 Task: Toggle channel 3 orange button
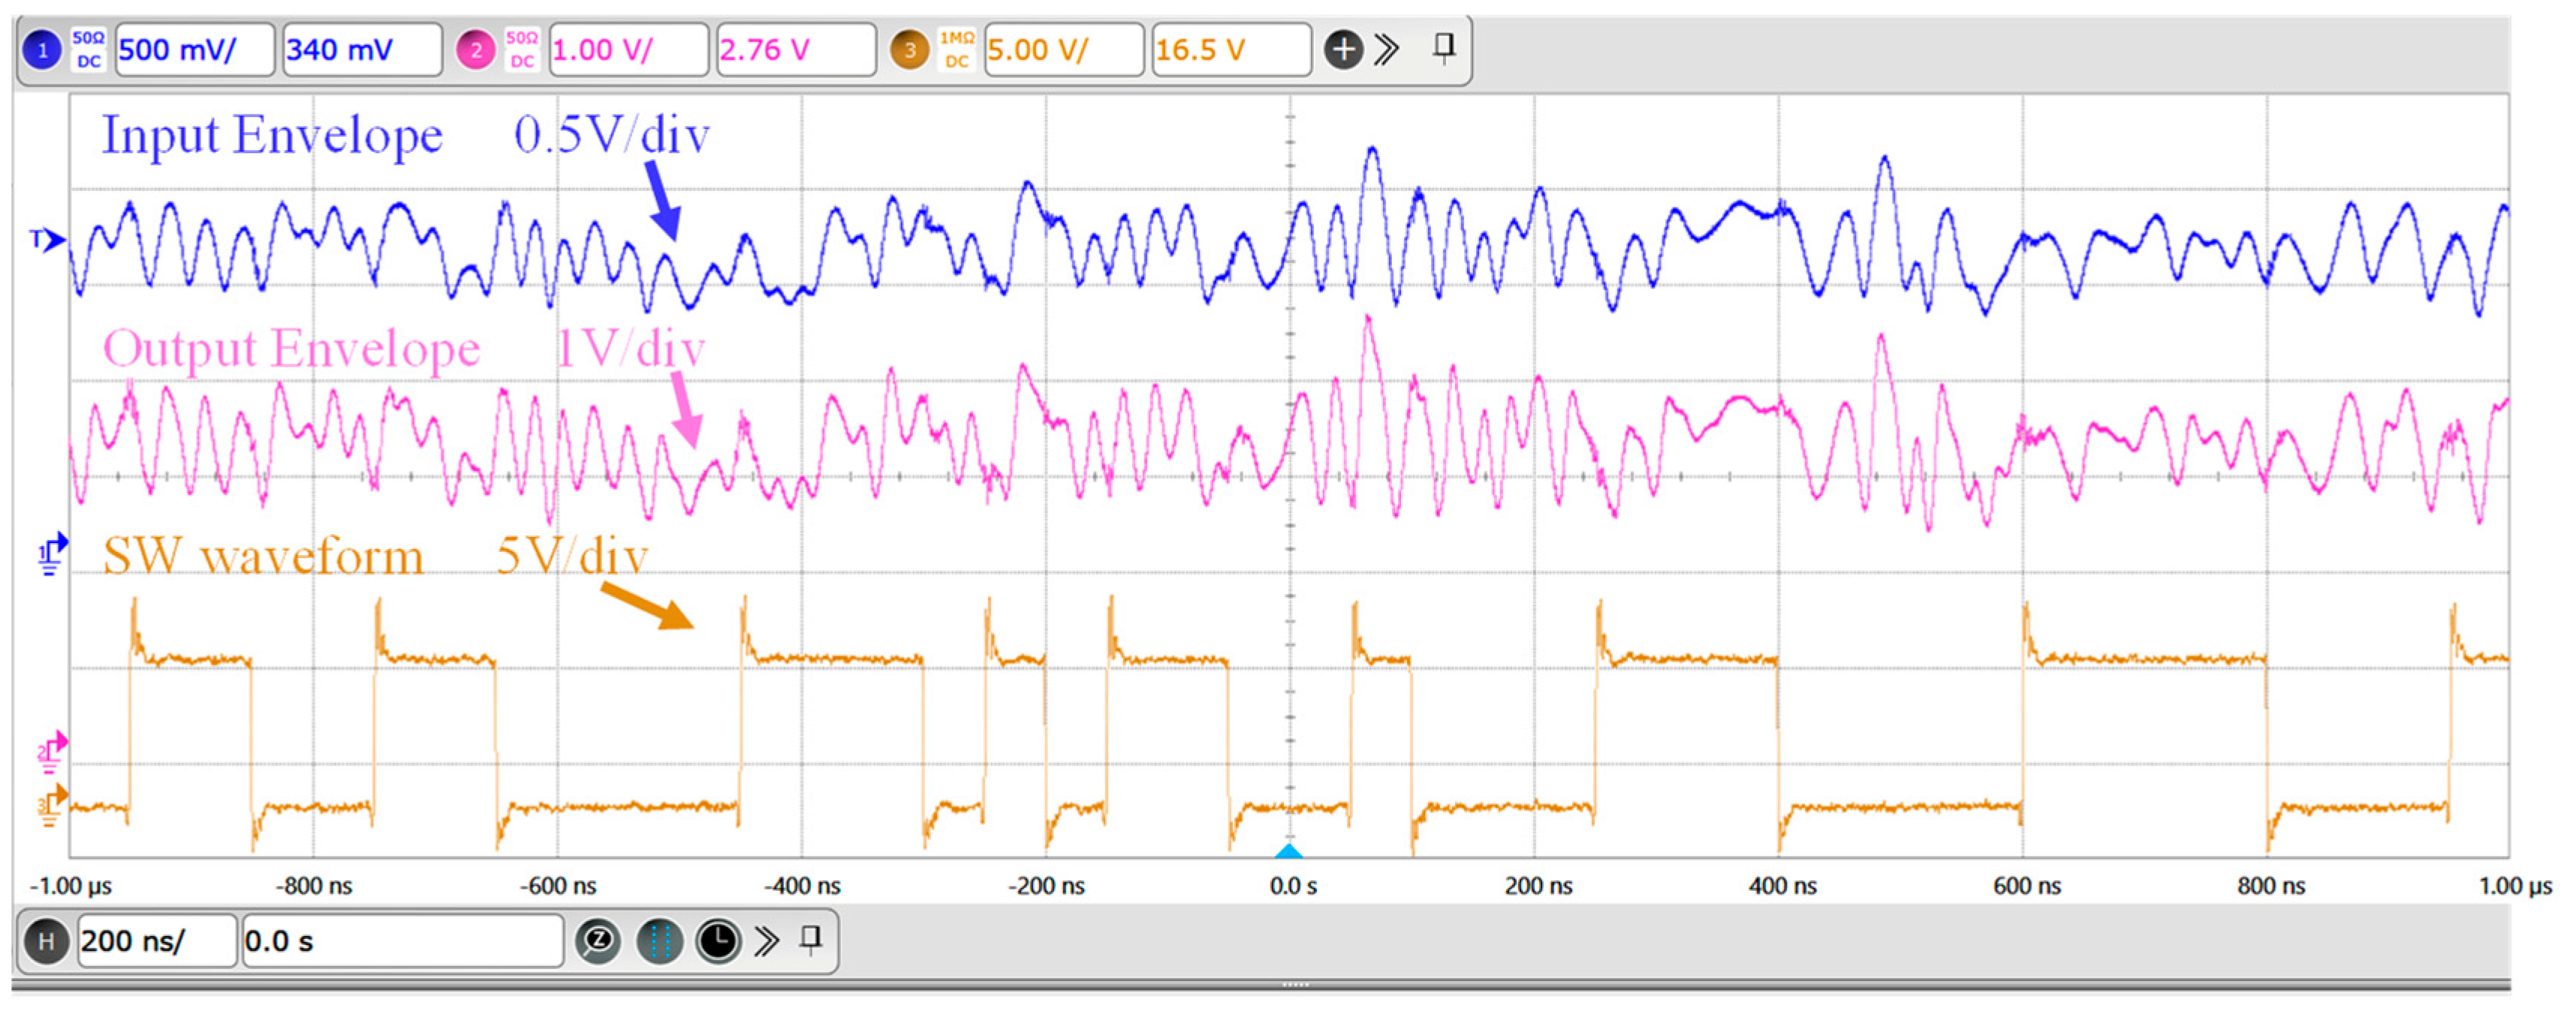(x=910, y=50)
